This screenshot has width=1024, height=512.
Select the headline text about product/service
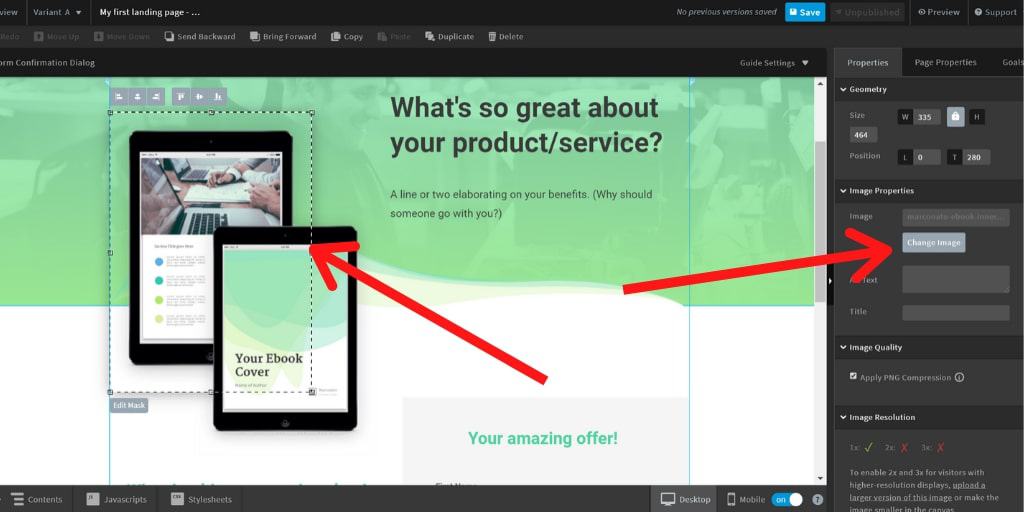click(526, 125)
